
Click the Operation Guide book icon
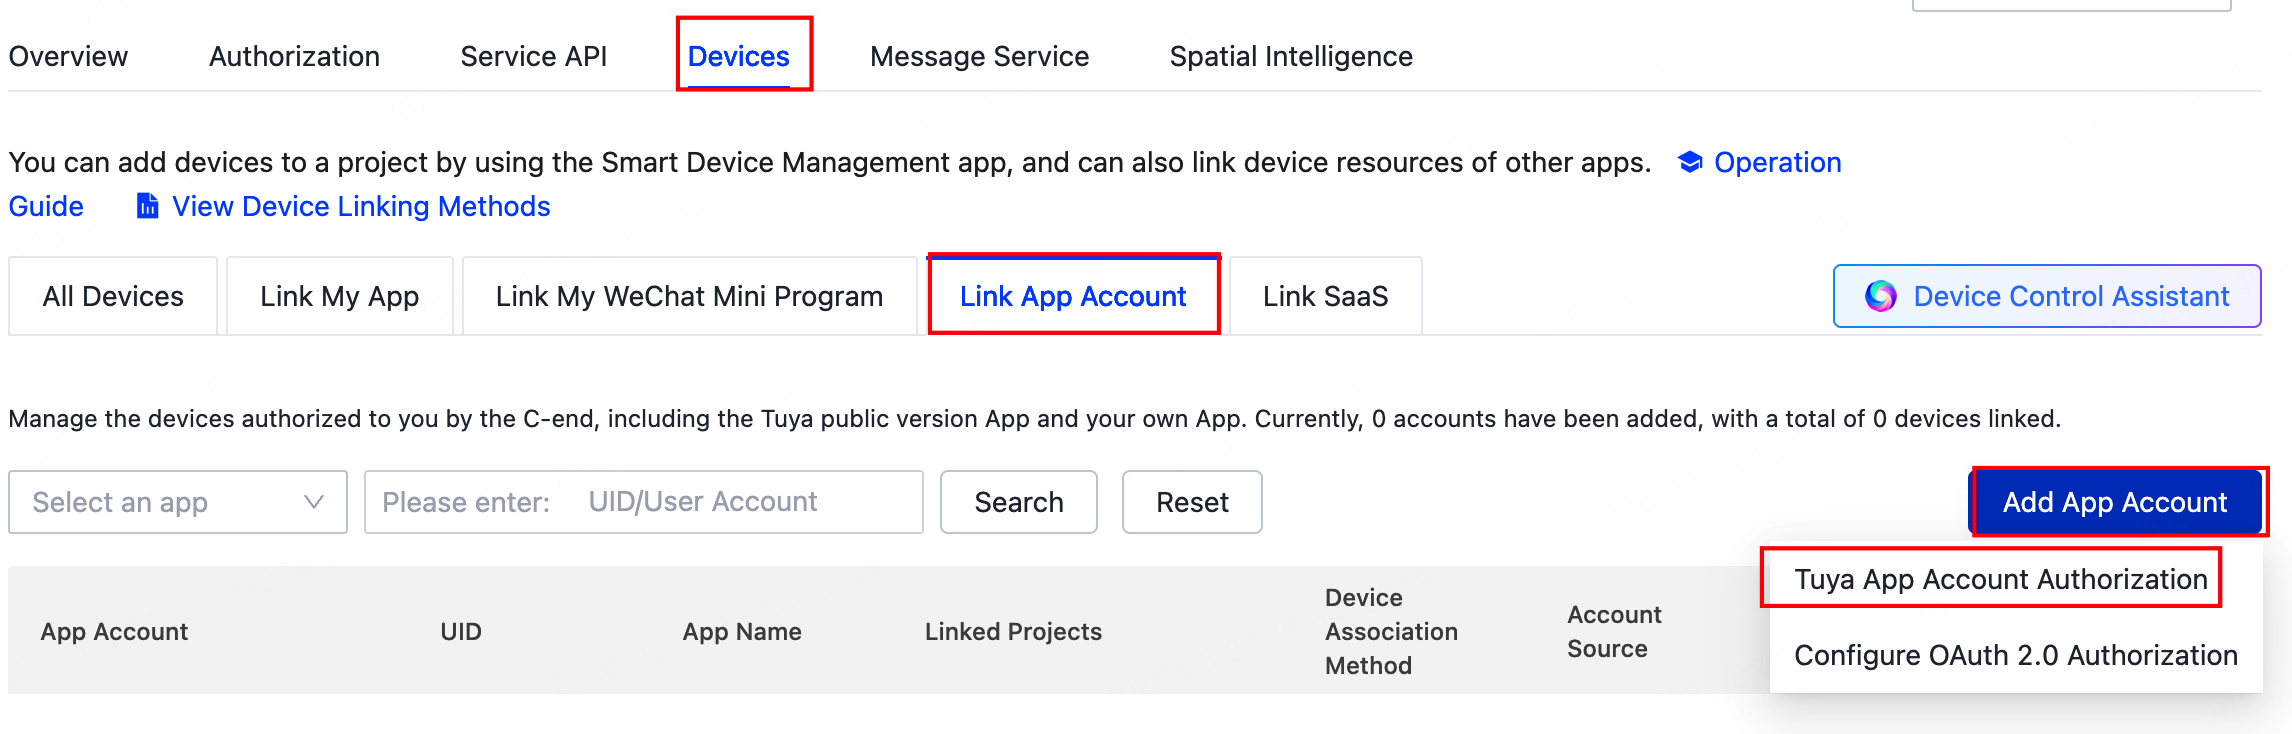coord(1688,162)
